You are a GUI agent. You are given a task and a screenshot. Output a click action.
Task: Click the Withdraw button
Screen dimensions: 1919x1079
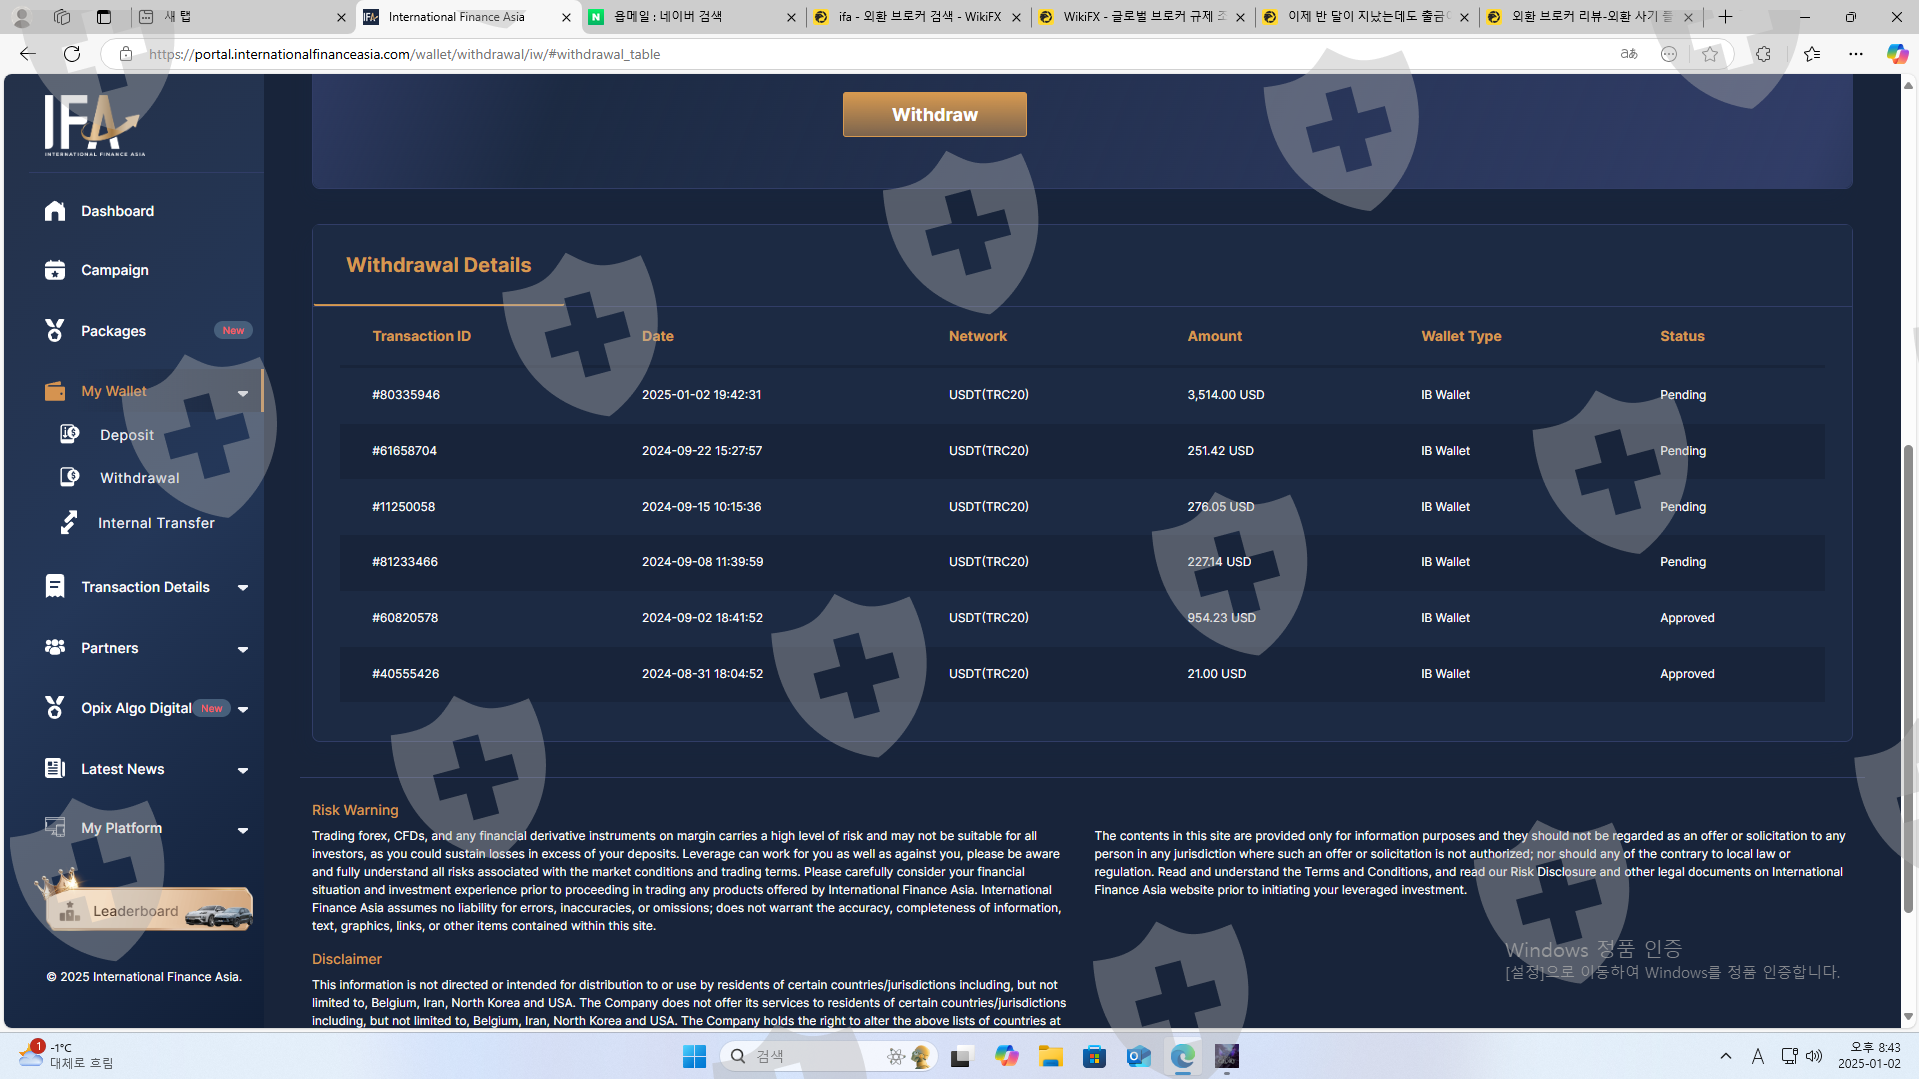(934, 115)
